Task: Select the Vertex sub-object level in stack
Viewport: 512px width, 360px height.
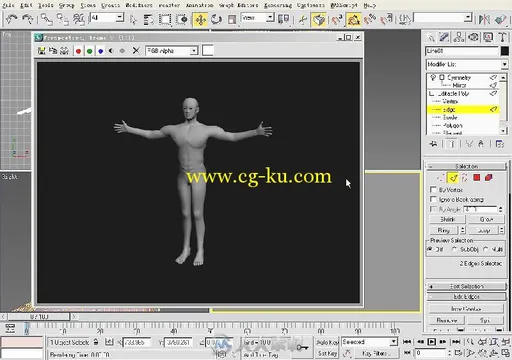Action: (450, 101)
